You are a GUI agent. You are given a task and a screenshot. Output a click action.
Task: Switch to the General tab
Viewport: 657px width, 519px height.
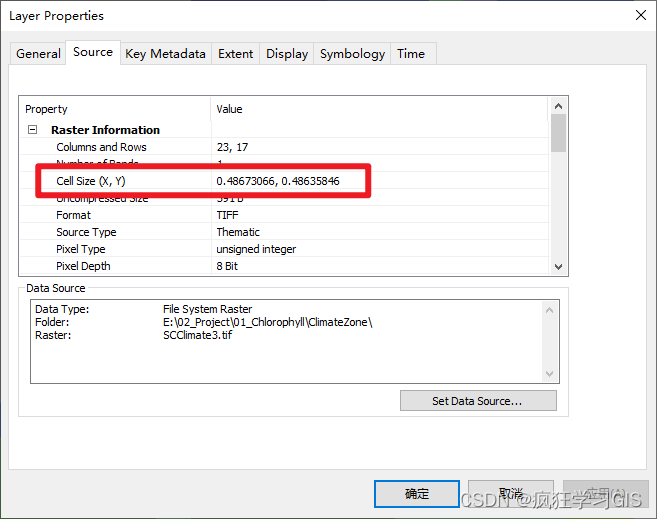click(38, 54)
